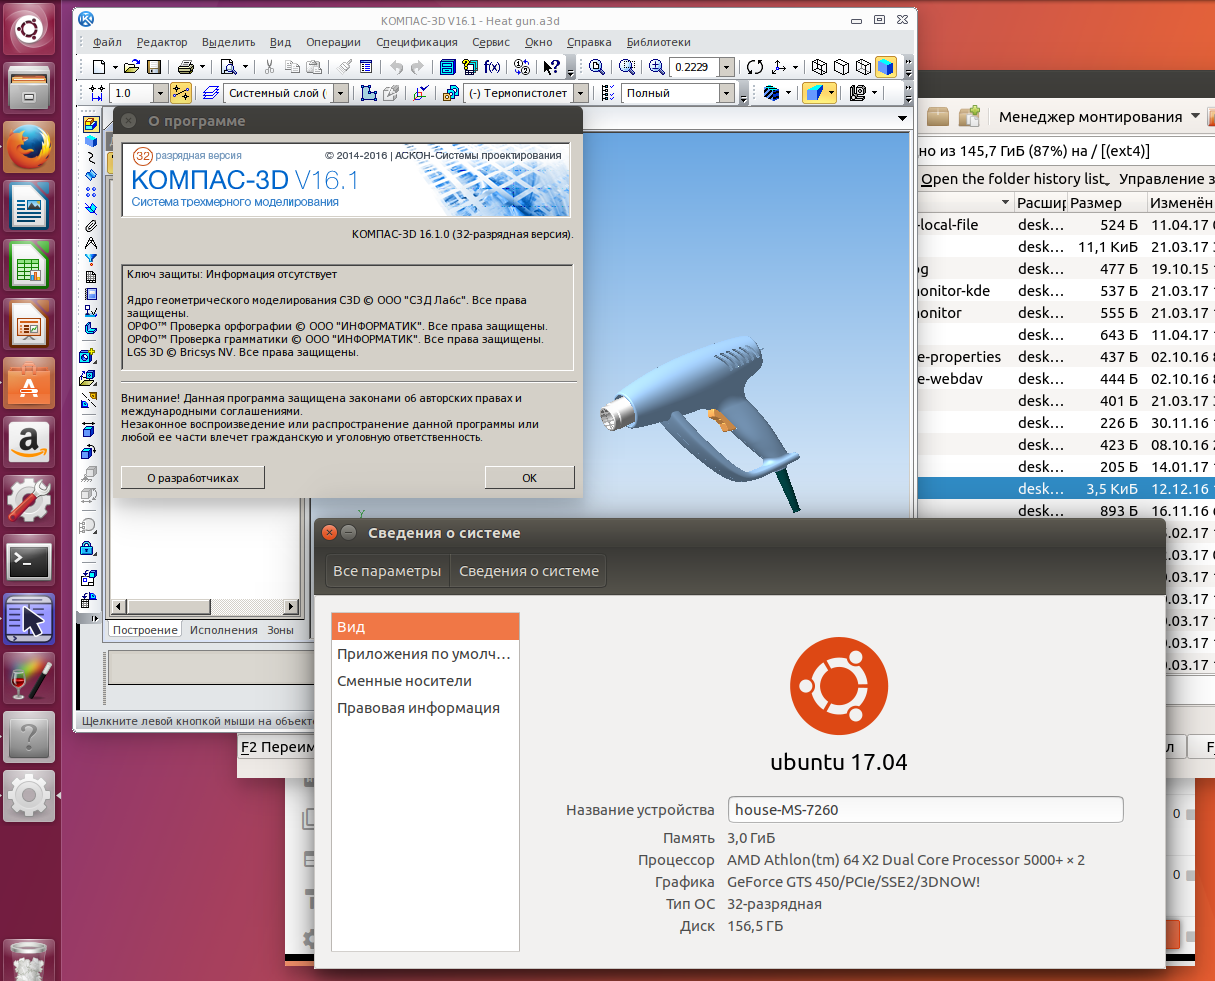This screenshot has width=1215, height=981.
Task: Select Сменные носители in sidebar
Action: (x=425, y=681)
